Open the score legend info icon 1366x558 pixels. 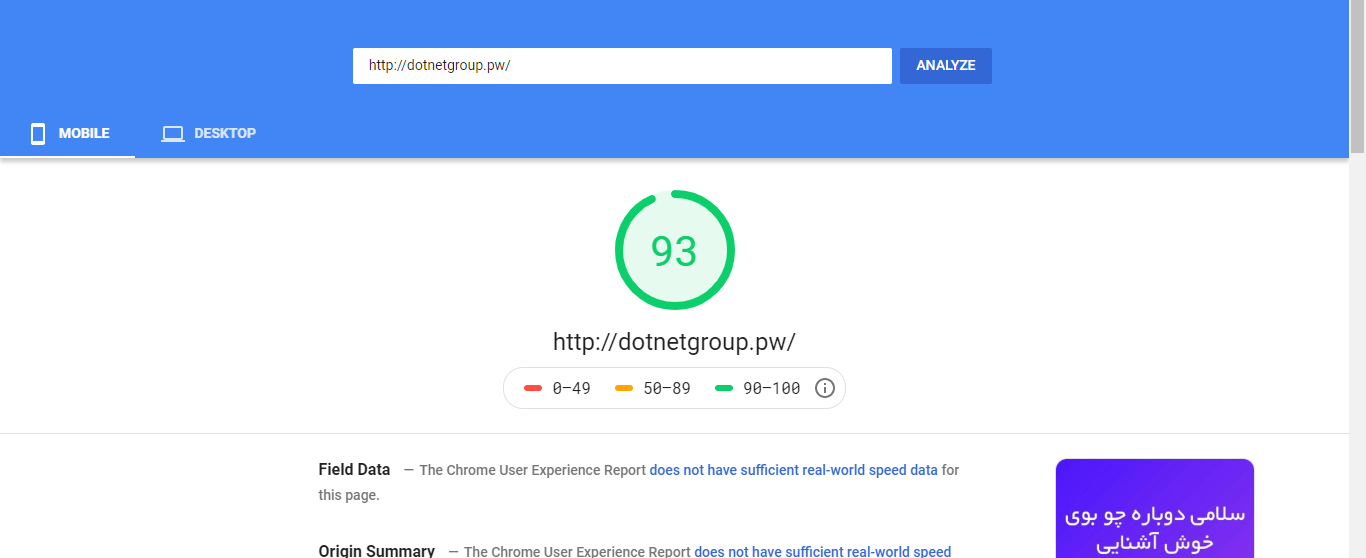coord(825,388)
